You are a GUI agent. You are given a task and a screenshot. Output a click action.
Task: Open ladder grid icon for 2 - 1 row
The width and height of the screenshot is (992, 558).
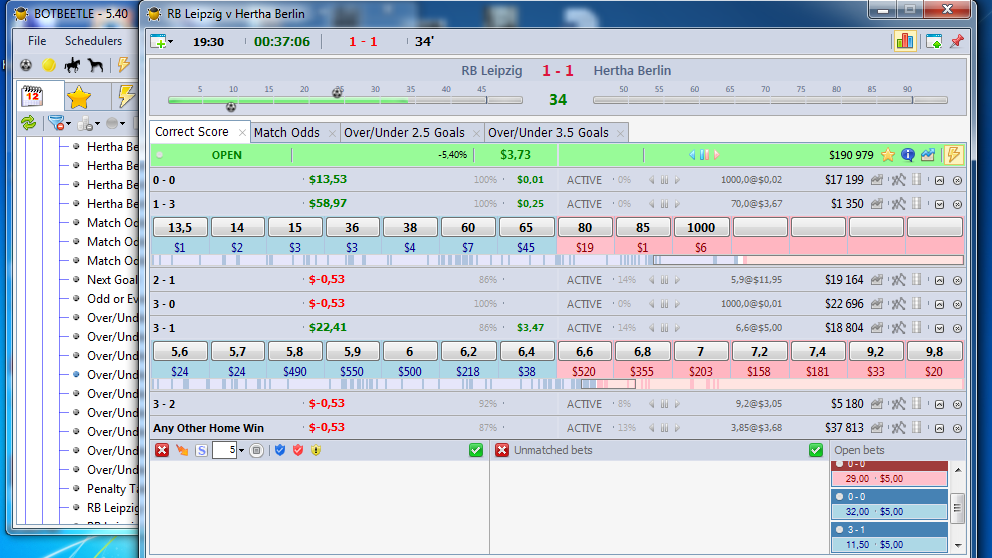(917, 280)
